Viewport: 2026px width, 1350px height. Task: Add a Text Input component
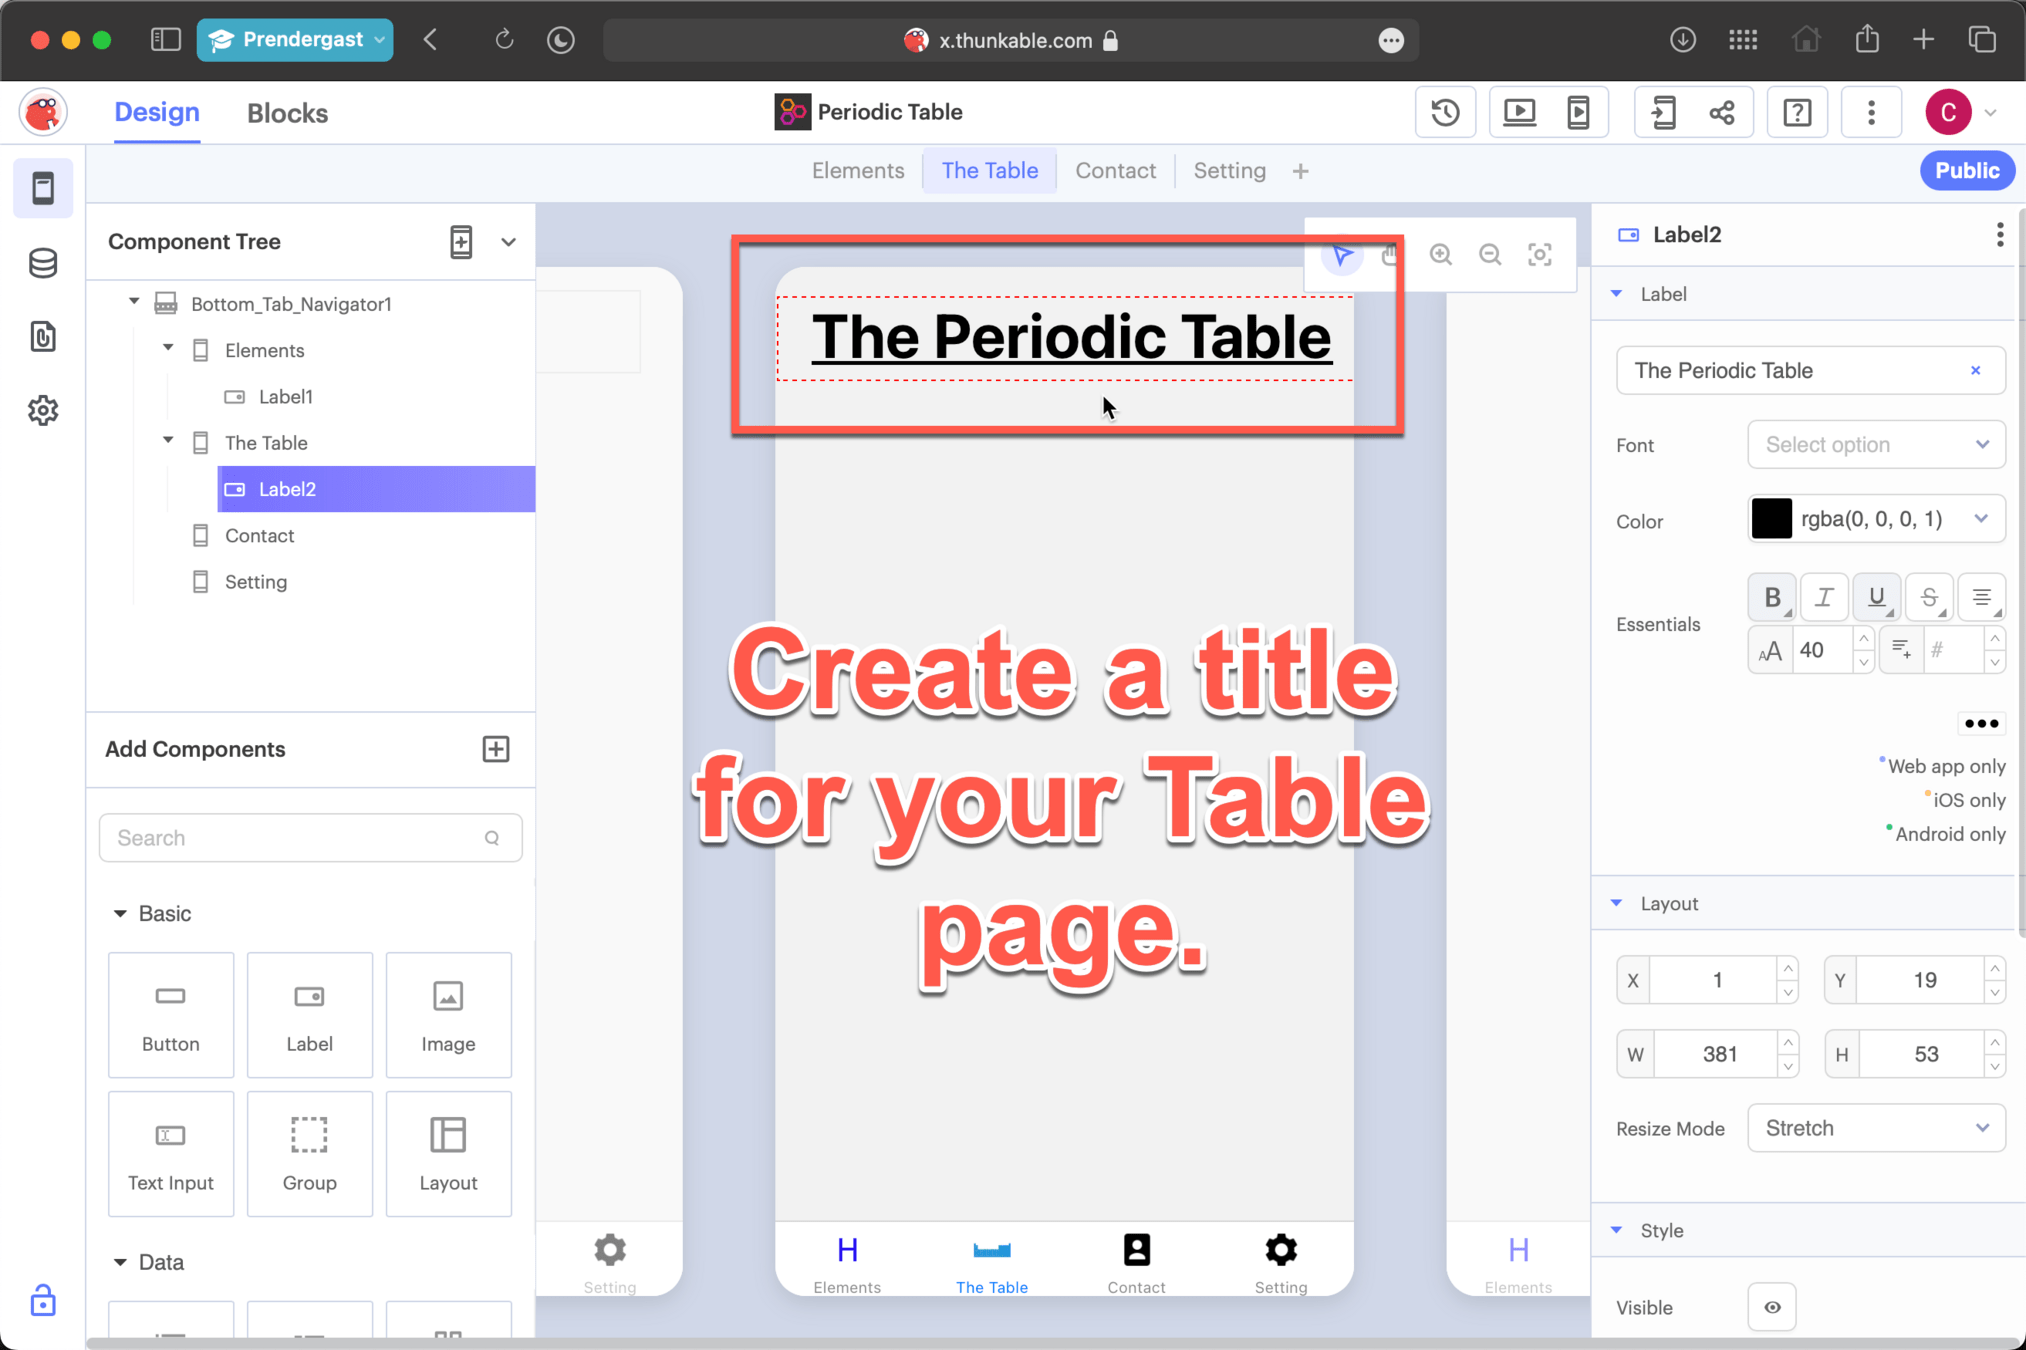pos(171,1153)
